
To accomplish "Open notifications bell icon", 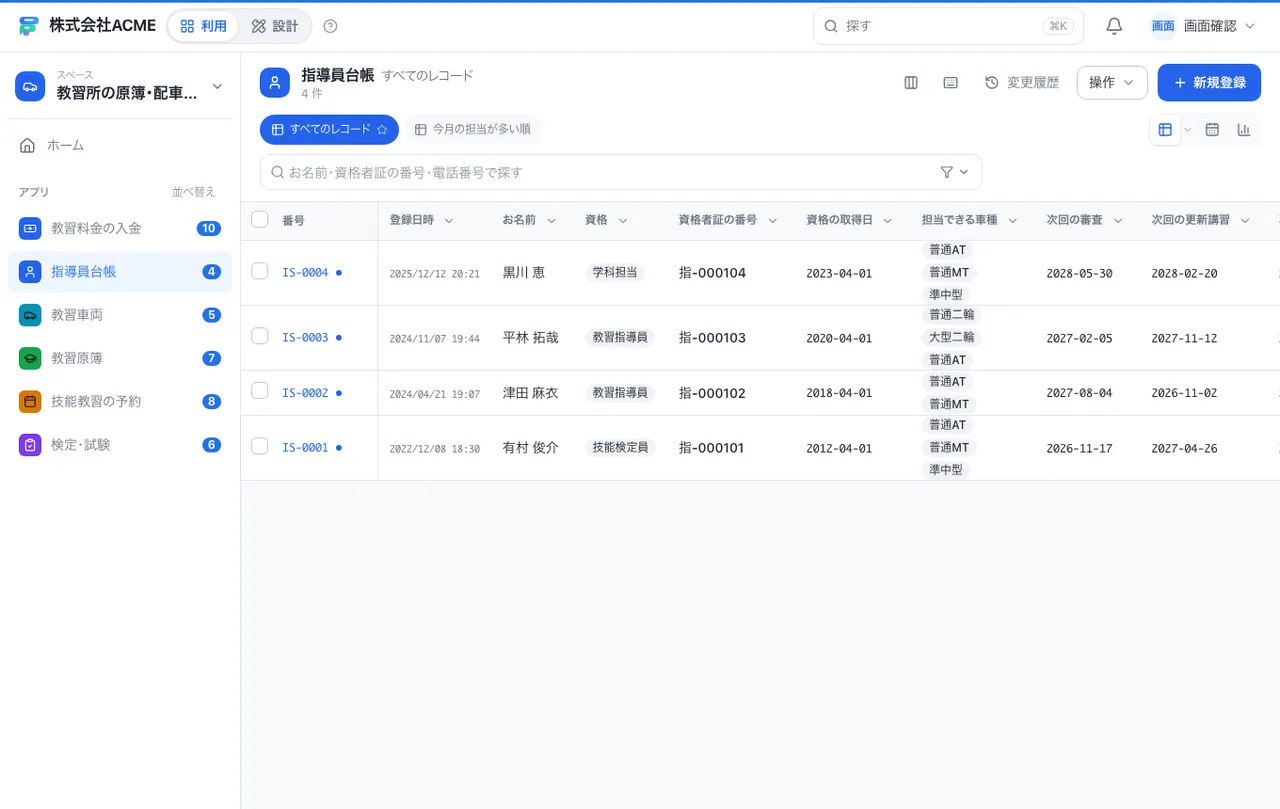I will [1114, 26].
